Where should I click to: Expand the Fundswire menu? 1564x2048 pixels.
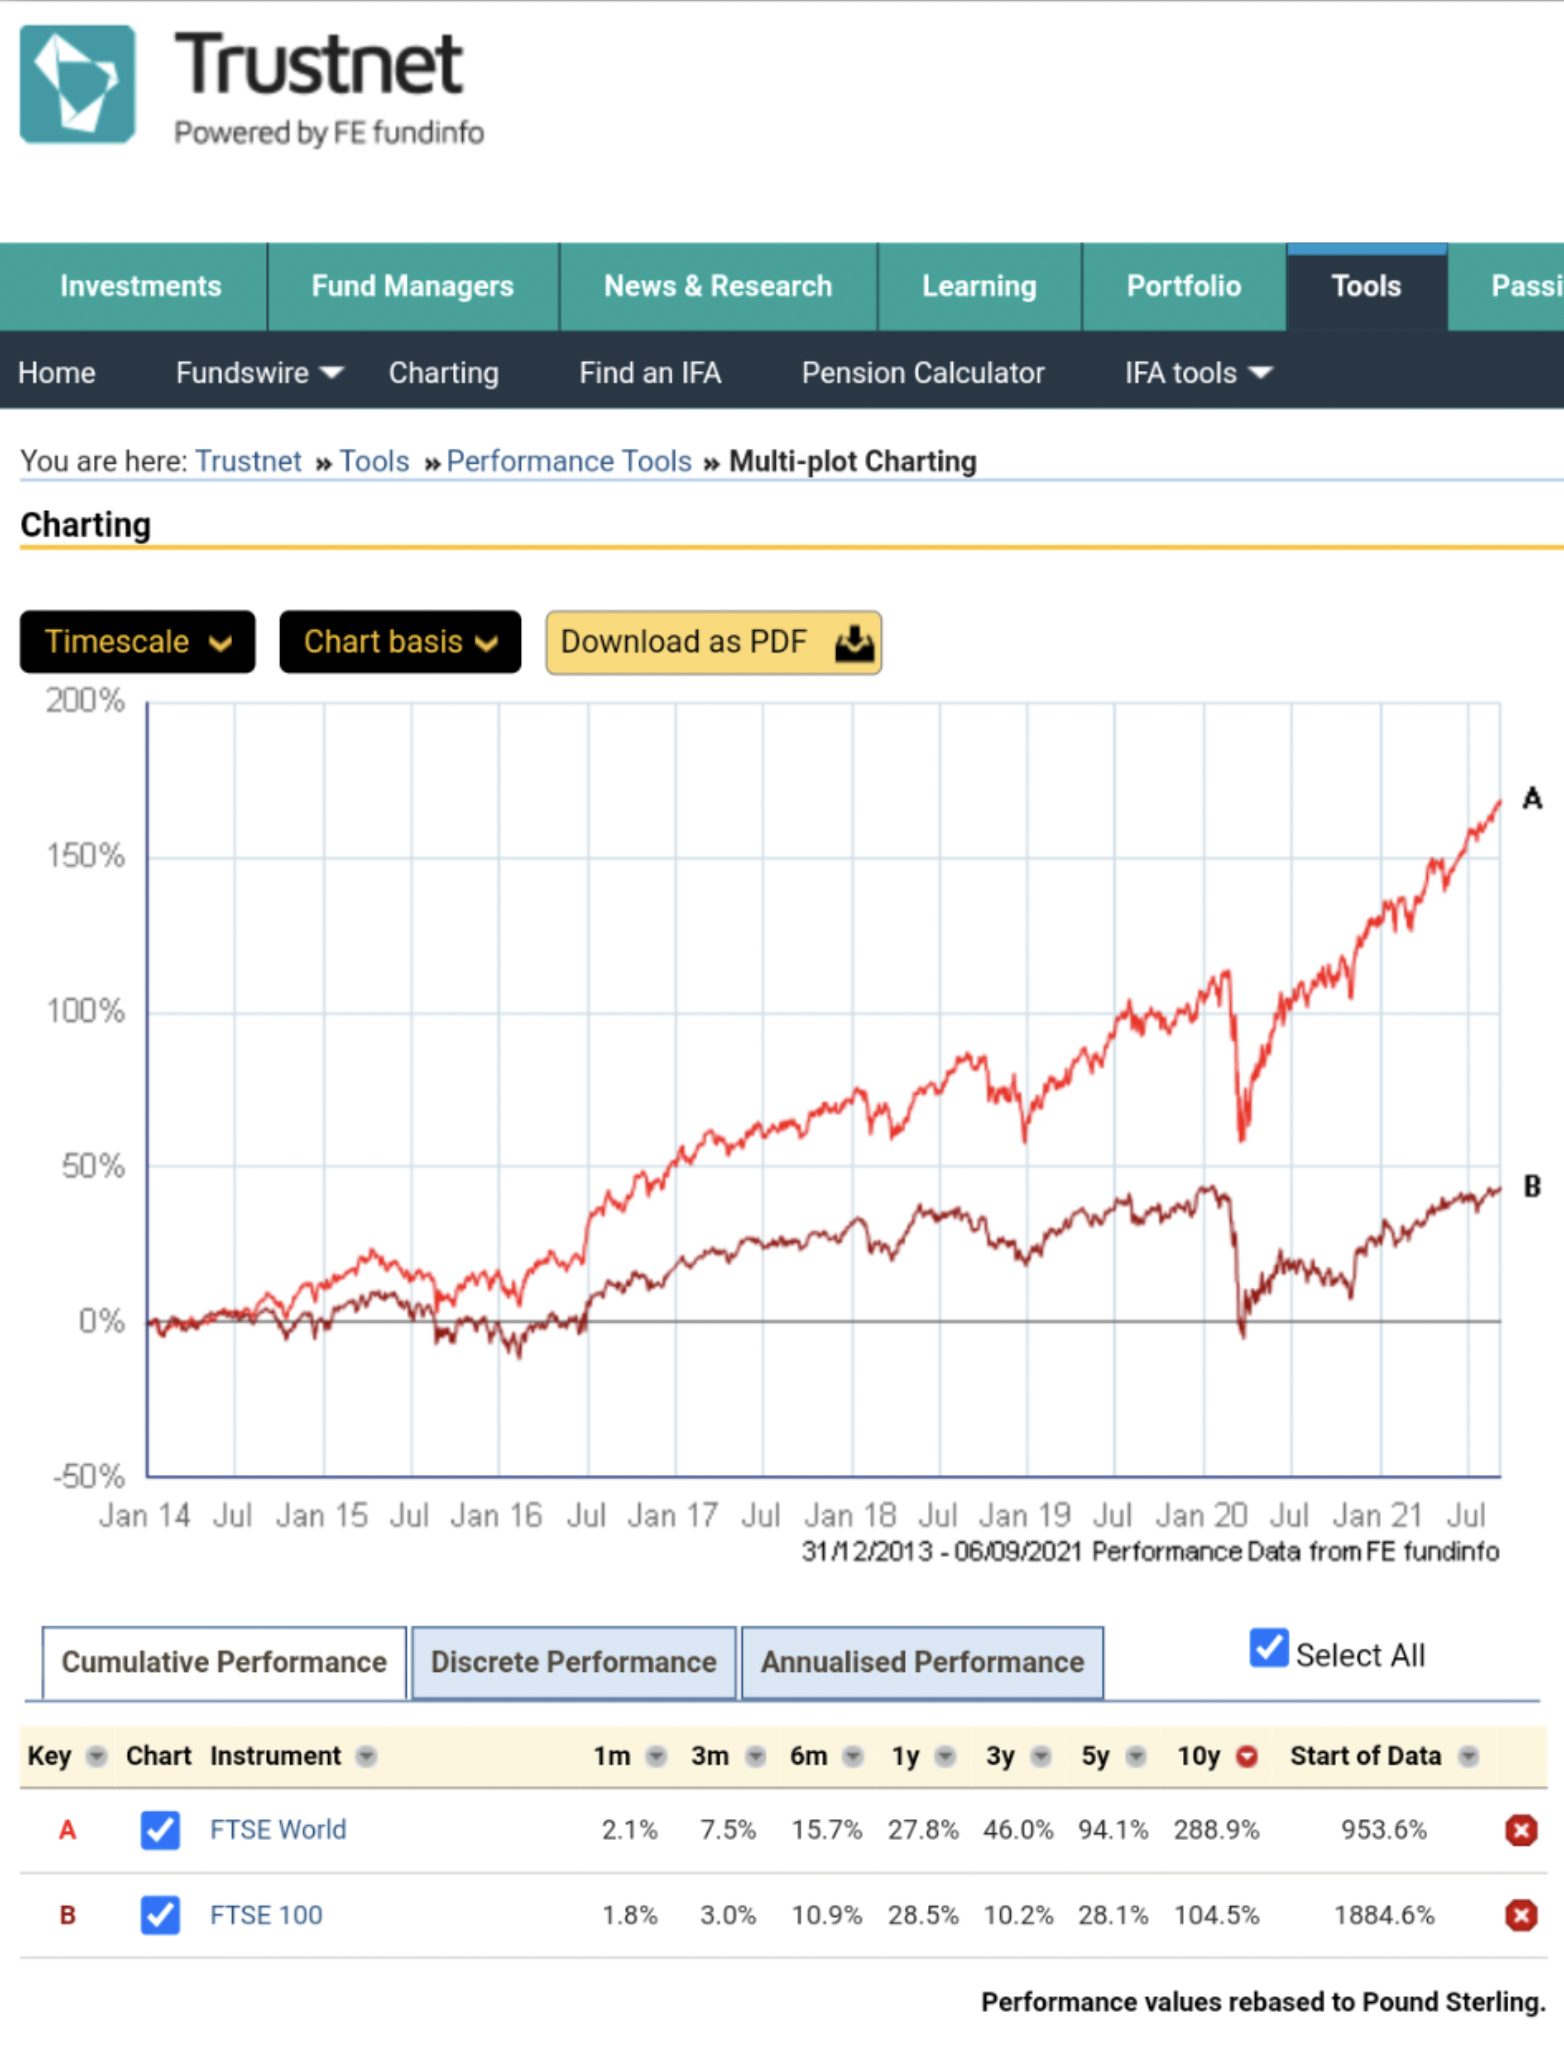[259, 373]
